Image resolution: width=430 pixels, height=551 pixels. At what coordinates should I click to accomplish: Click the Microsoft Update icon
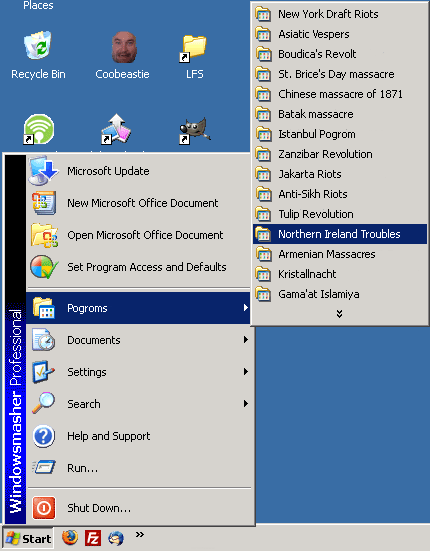point(43,171)
